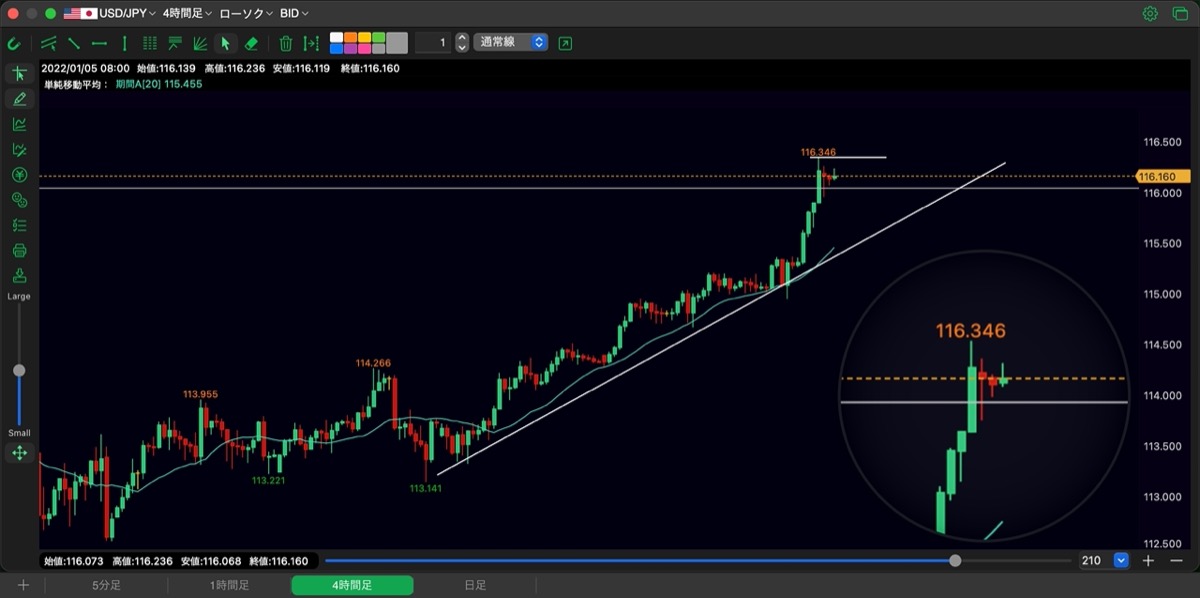
Task: Click the line width number field
Action: [432, 43]
